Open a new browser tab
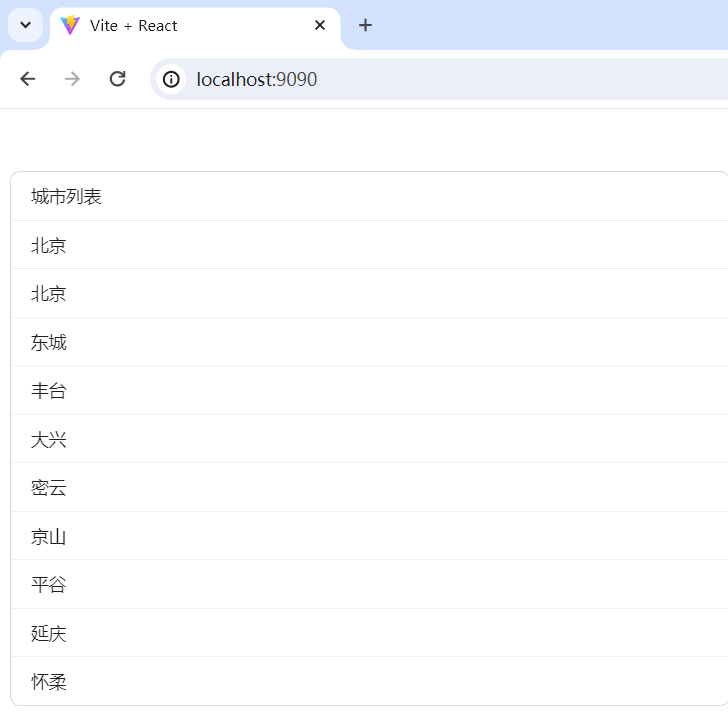Viewport: 728px width, 726px height. pyautogui.click(x=365, y=25)
